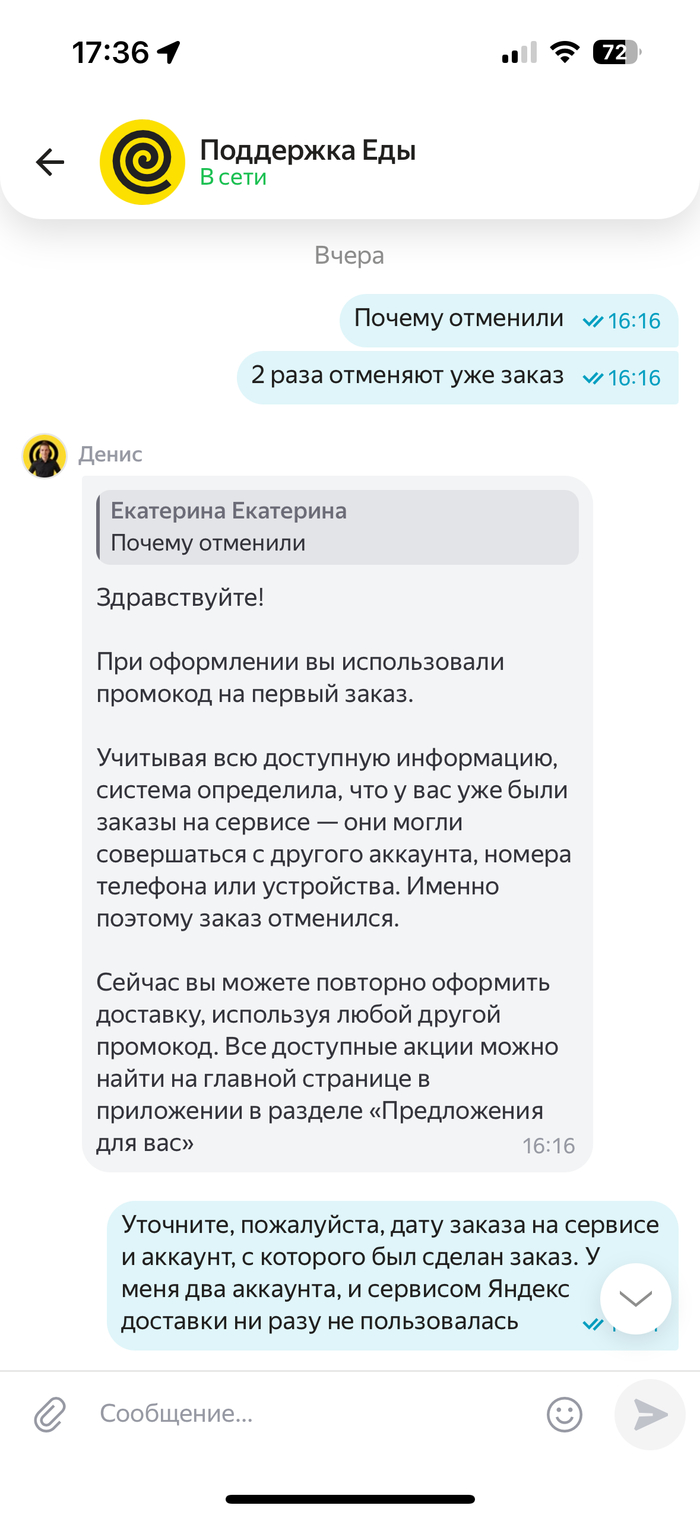Tap the paperclip attachment icon

coord(50,1413)
